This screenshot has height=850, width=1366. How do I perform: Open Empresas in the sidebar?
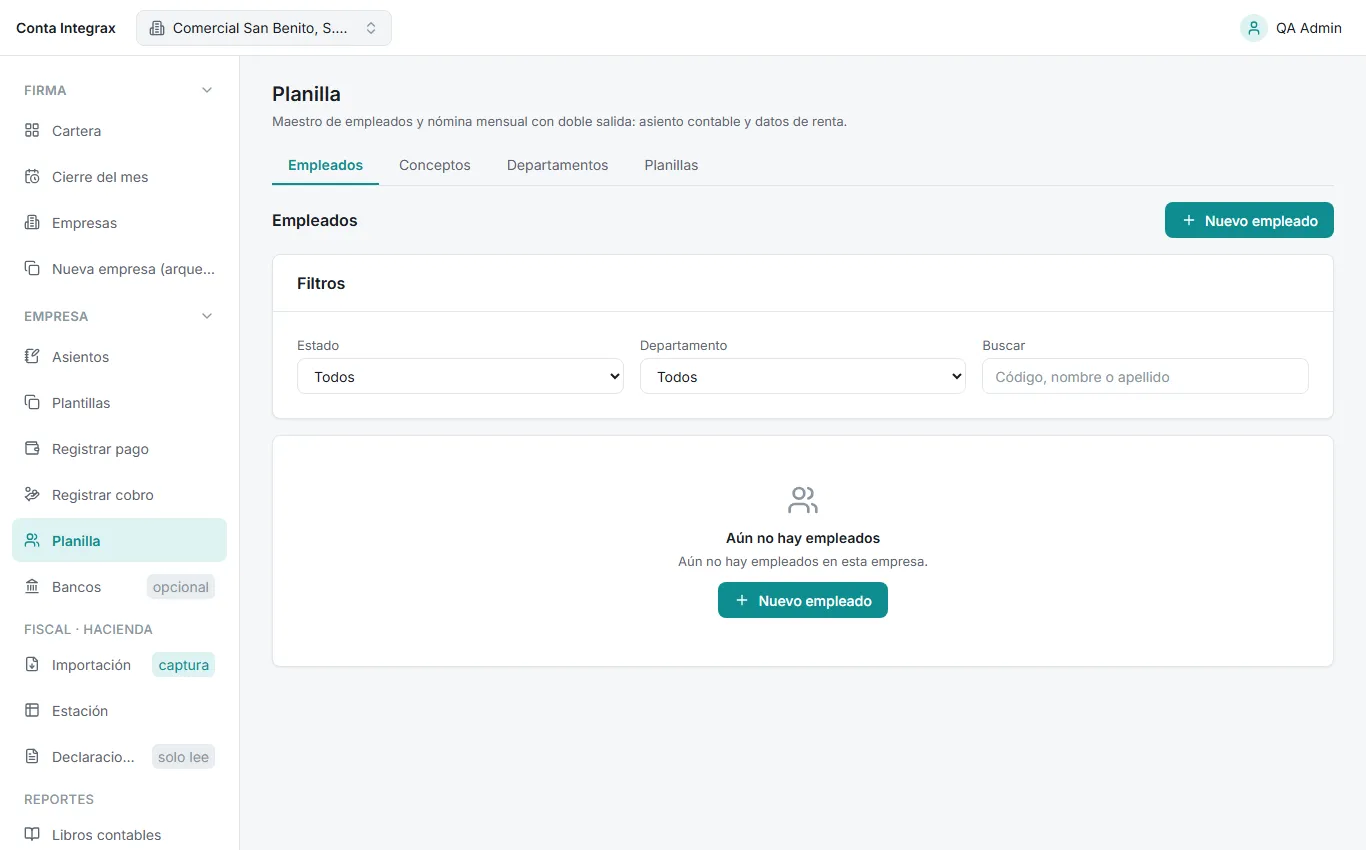(120, 223)
